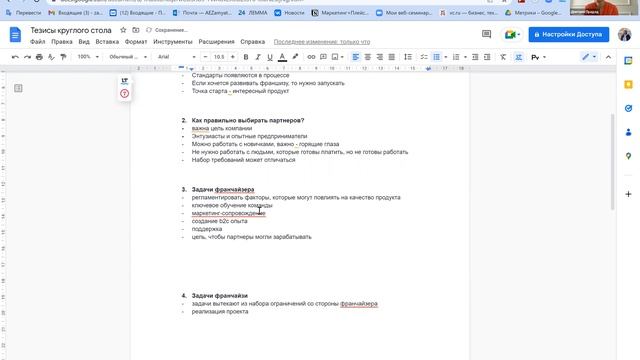Open the paragraph style dropdown

(x=128, y=57)
